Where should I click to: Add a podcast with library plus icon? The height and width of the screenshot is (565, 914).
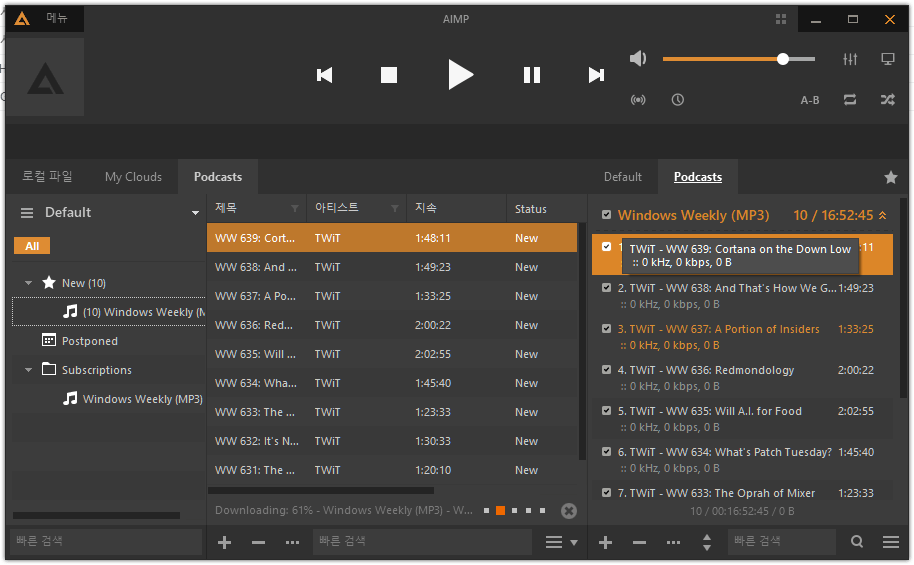(x=224, y=542)
